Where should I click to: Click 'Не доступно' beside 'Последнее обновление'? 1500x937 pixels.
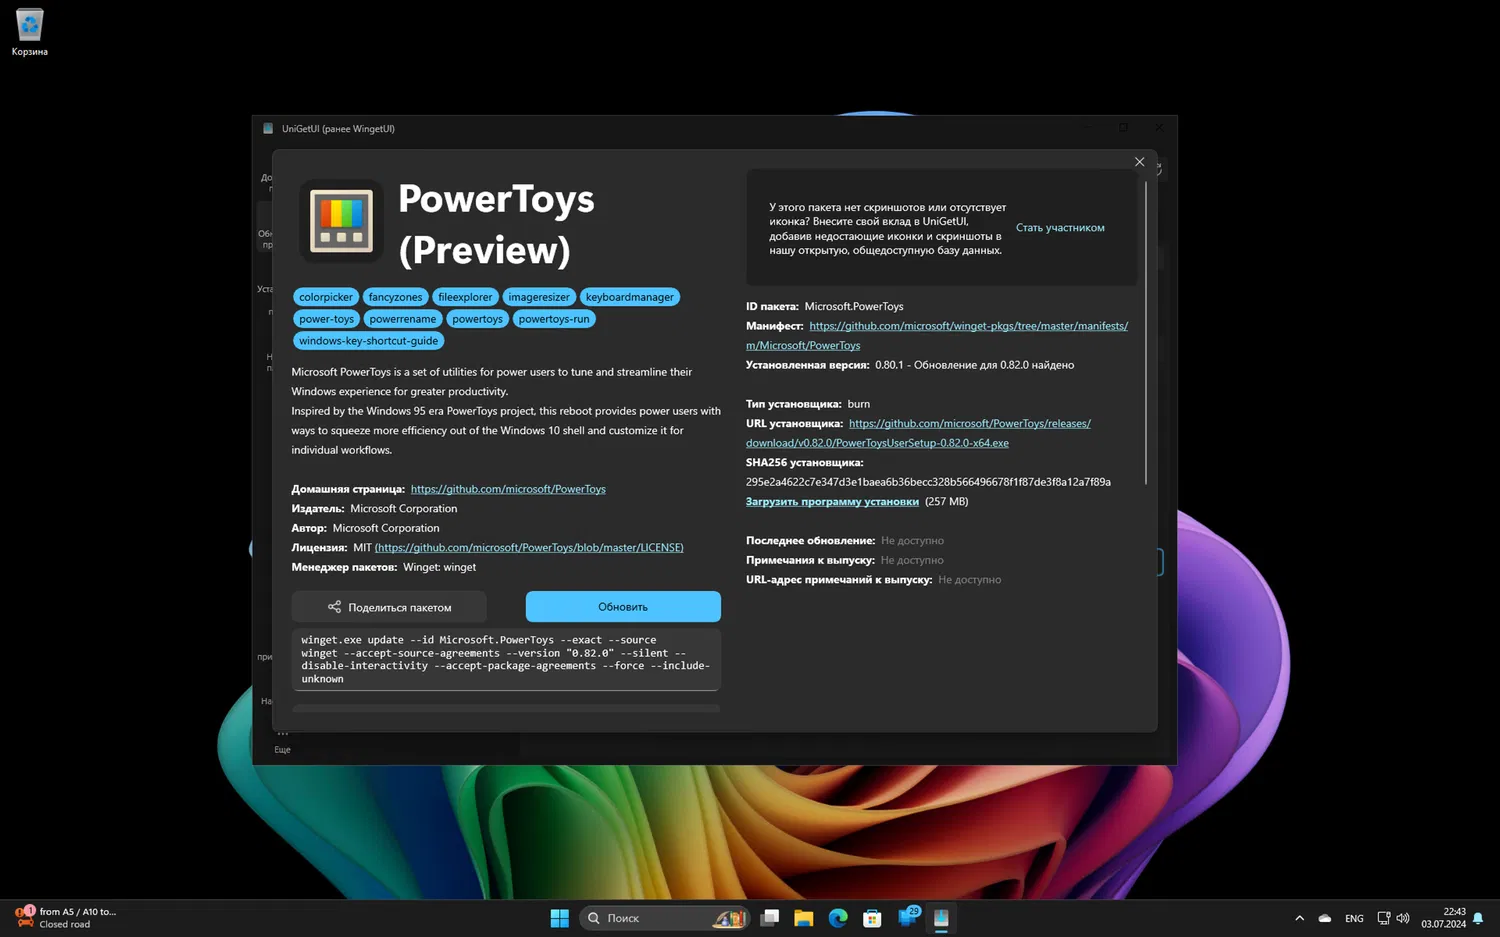coord(912,541)
